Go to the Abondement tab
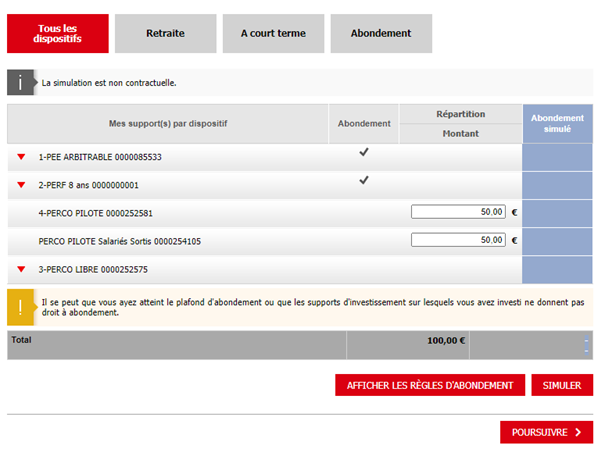 (381, 33)
